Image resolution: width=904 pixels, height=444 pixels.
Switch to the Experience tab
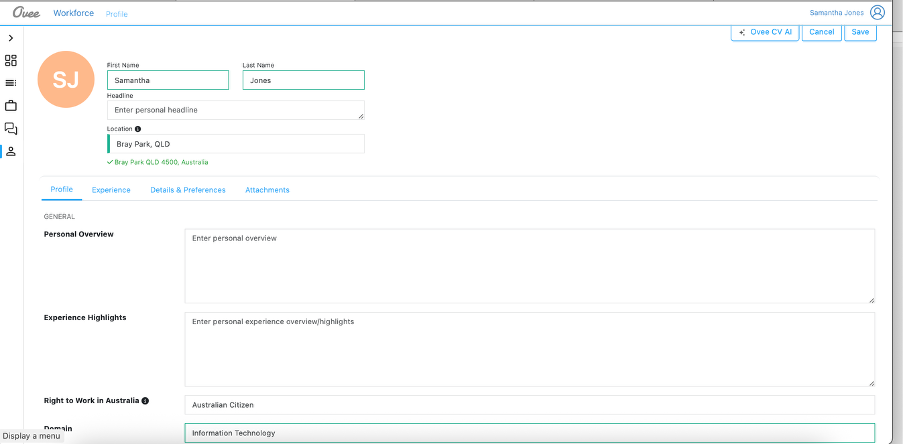click(x=111, y=190)
